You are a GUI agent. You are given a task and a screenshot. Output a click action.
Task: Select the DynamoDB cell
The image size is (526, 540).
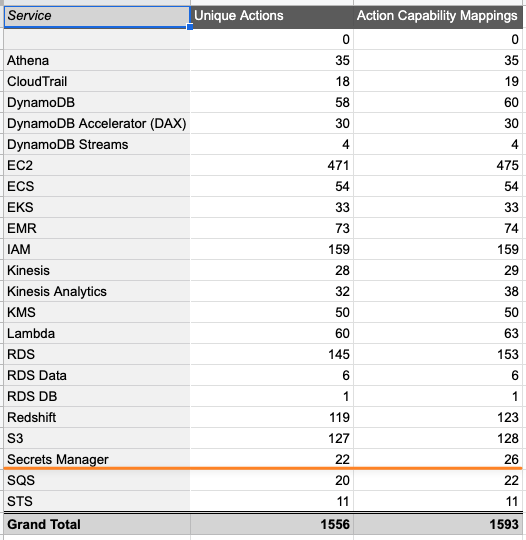pyautogui.click(x=97, y=103)
